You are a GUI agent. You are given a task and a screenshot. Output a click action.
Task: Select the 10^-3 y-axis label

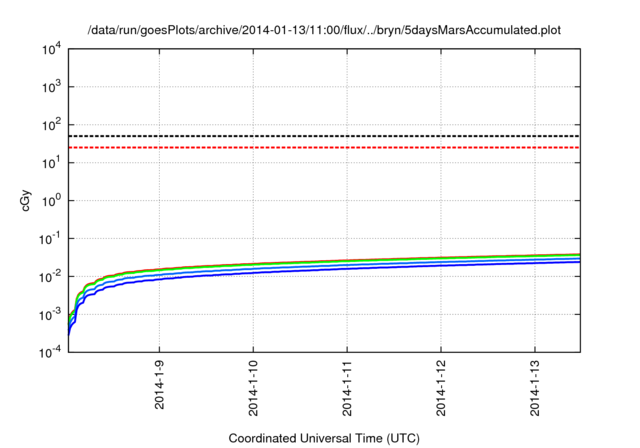[x=50, y=314]
